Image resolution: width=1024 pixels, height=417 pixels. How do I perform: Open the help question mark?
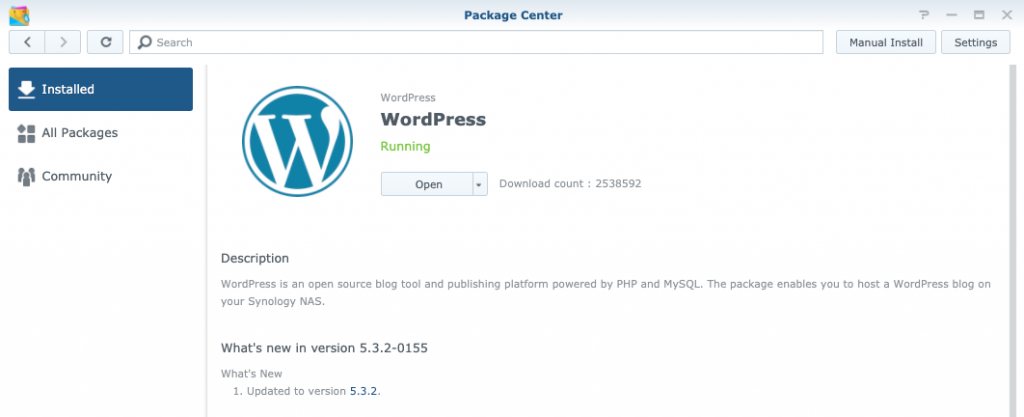[x=924, y=15]
